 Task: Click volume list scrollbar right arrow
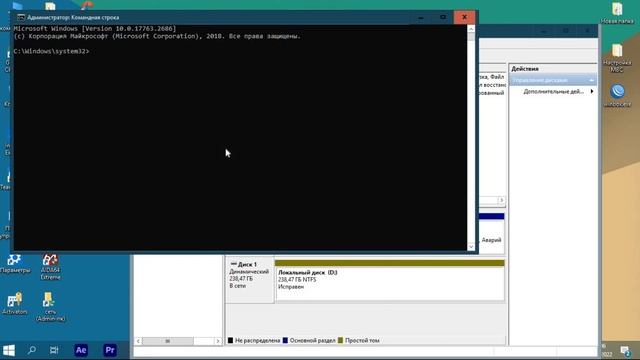pyautogui.click(x=501, y=200)
